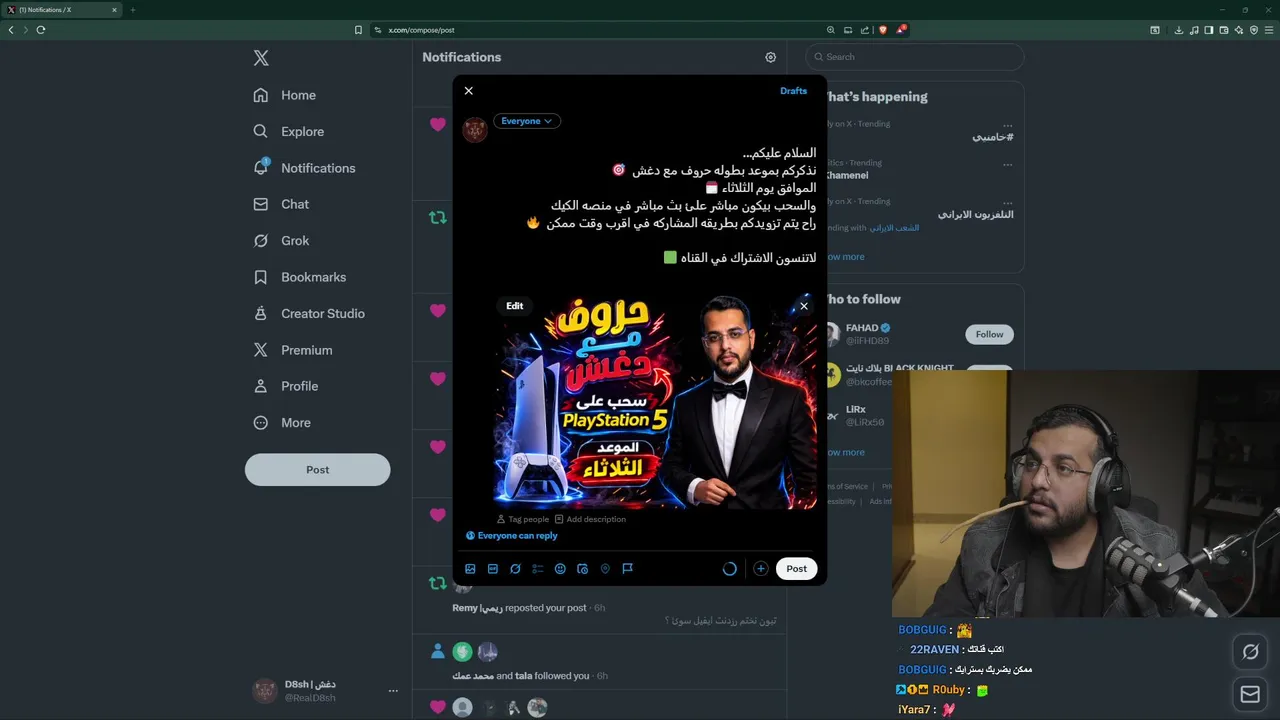
Task: Add description to the image
Action: point(590,519)
